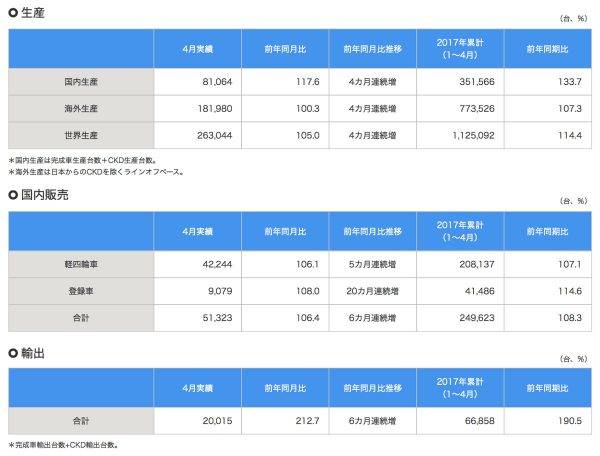This screenshot has width=600, height=456.
Task: Click the value 100.3
Action: click(x=308, y=109)
